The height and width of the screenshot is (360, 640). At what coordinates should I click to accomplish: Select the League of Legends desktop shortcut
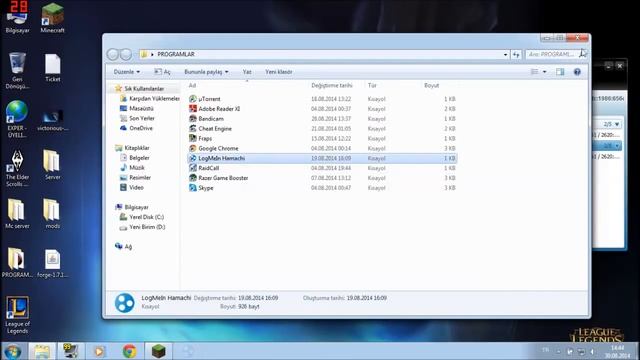pos(17,315)
